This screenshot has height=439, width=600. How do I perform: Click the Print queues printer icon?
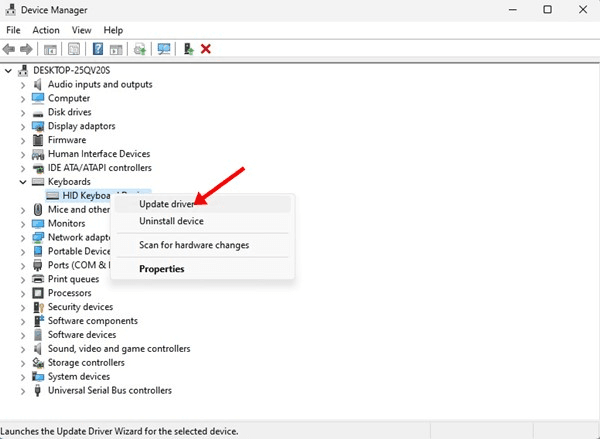click(38, 279)
